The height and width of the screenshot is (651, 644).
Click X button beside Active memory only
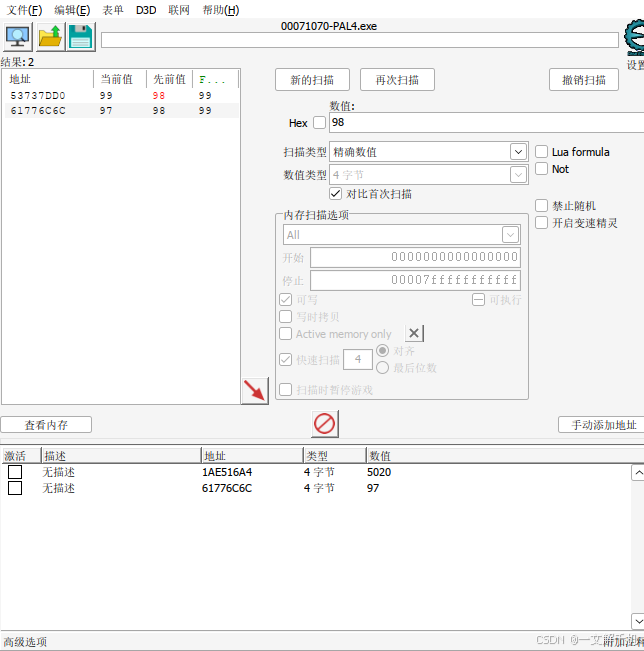pos(414,333)
